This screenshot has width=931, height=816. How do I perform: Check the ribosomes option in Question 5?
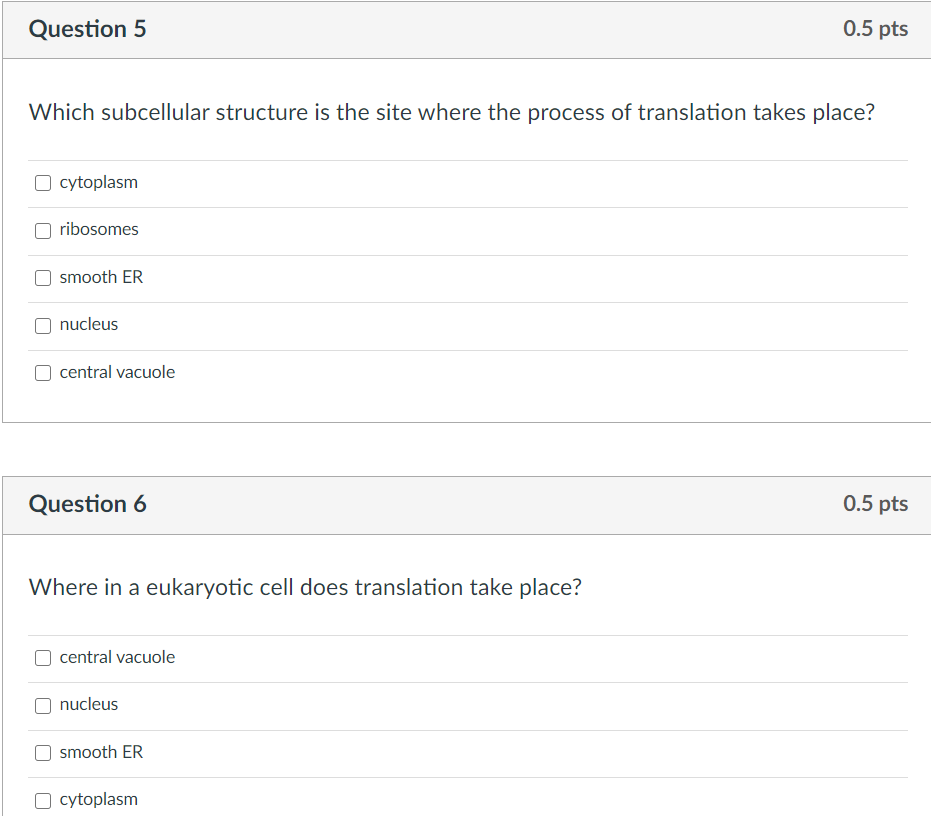43,230
